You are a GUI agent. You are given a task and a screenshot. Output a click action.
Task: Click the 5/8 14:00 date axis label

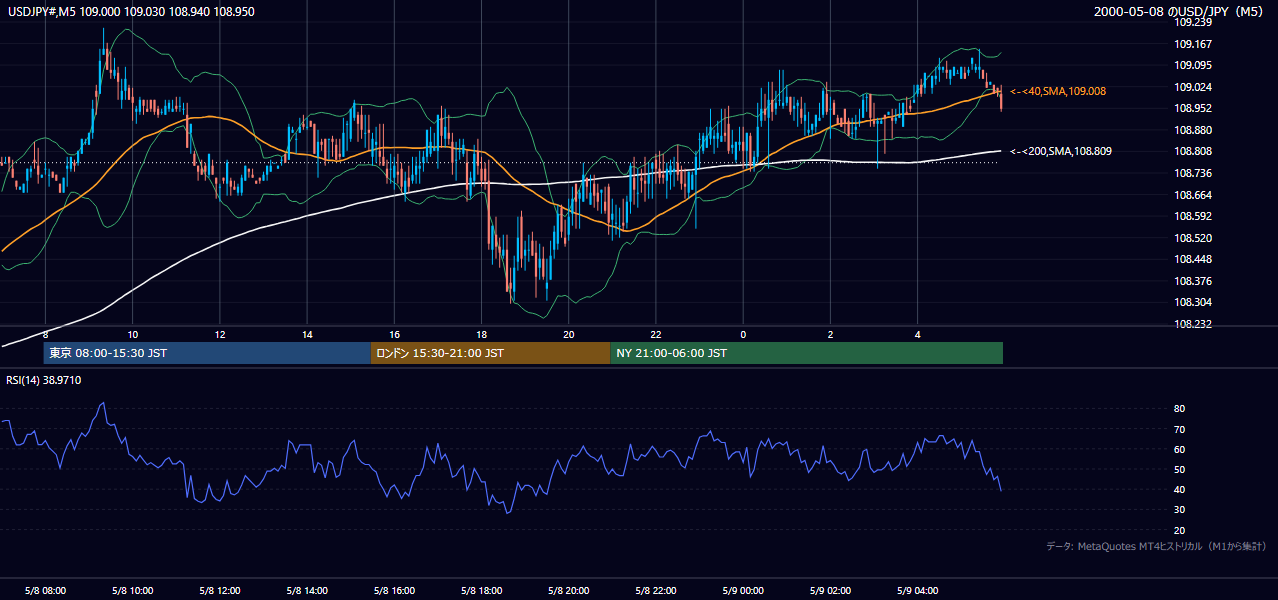point(307,590)
